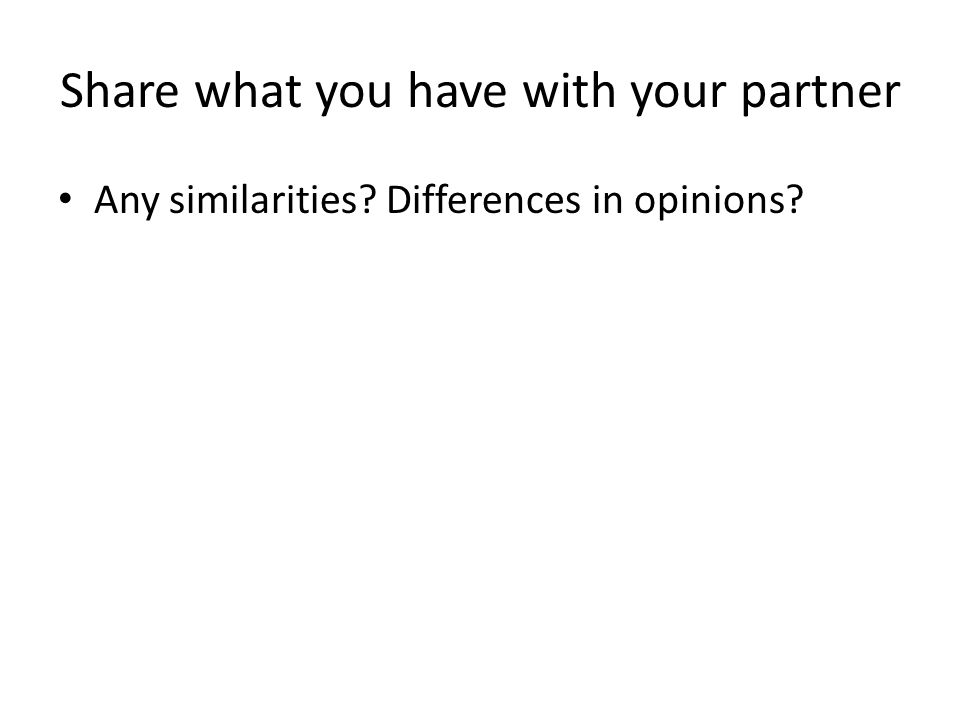Click the word "in" before "opinions?"
Image resolution: width=960 pixels, height=720 pixels.
tap(606, 199)
